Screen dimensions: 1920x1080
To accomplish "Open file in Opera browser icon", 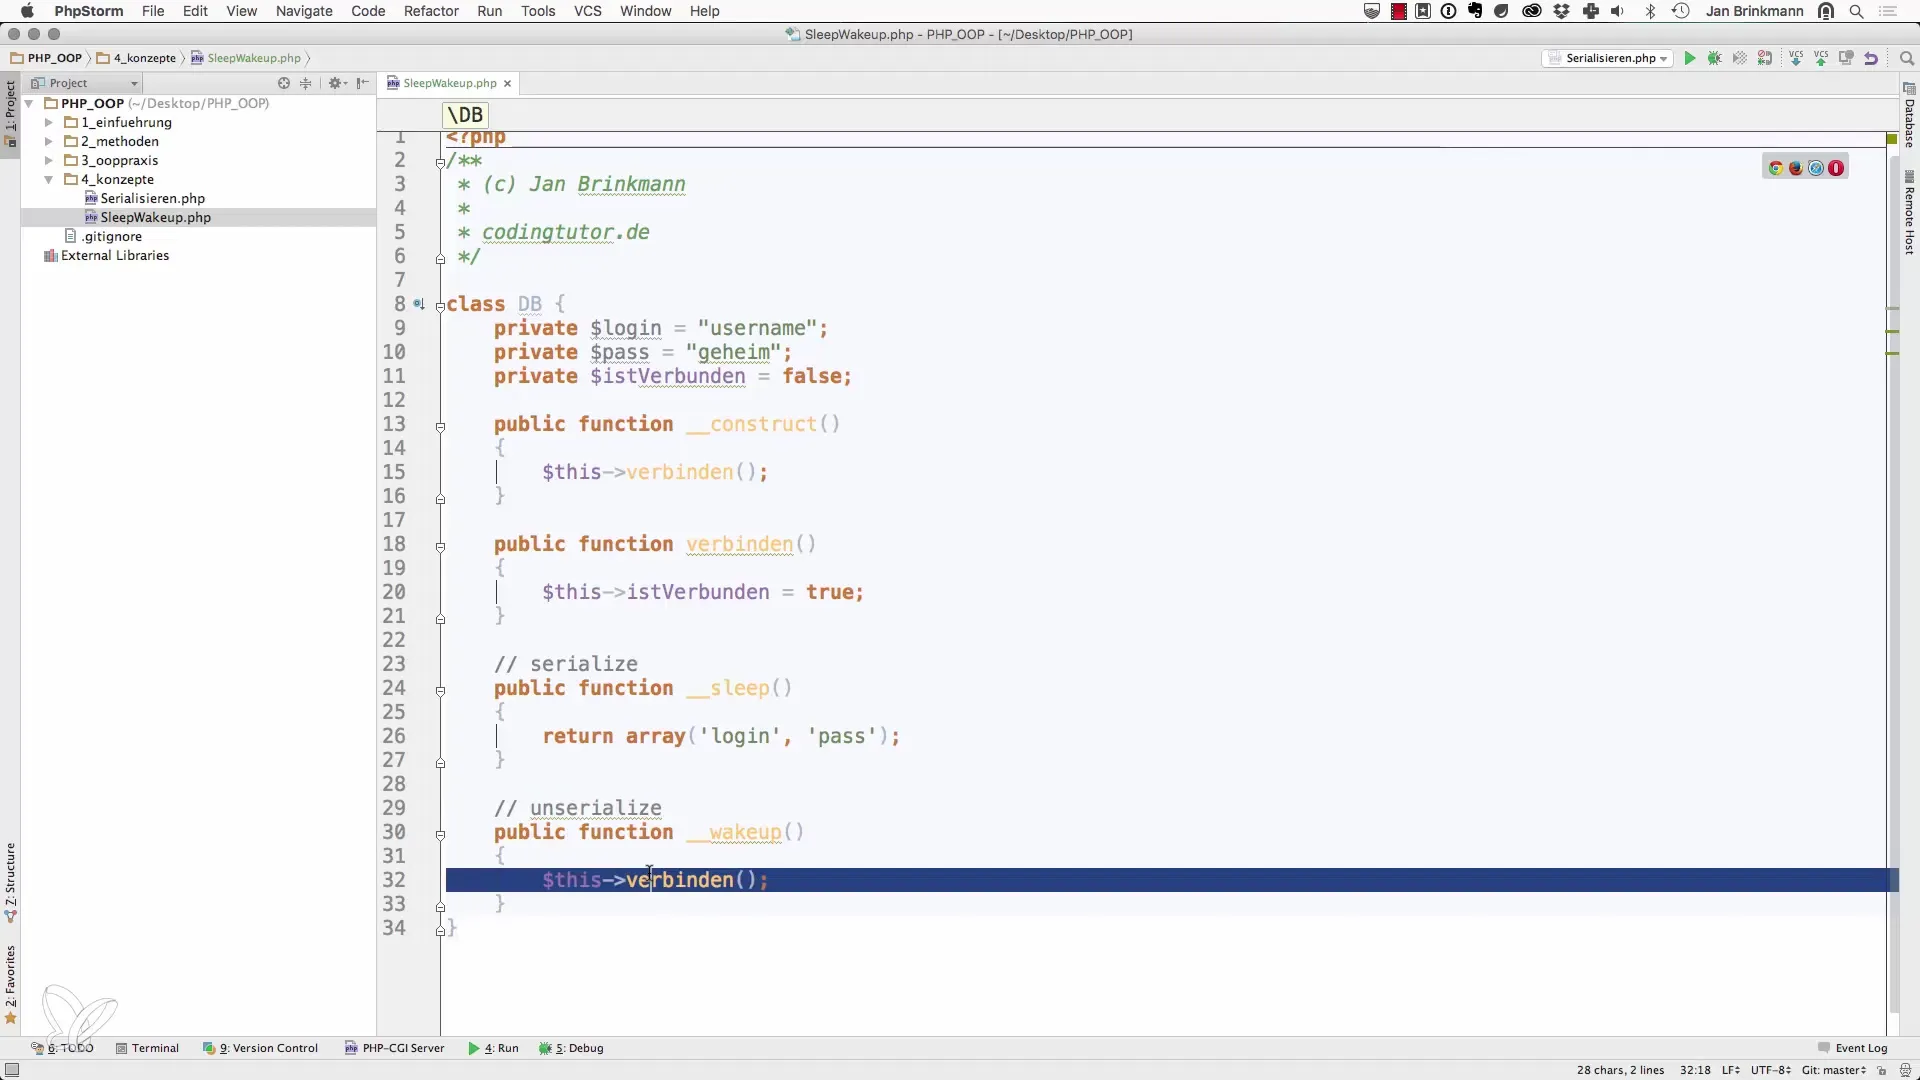I will (x=1836, y=168).
